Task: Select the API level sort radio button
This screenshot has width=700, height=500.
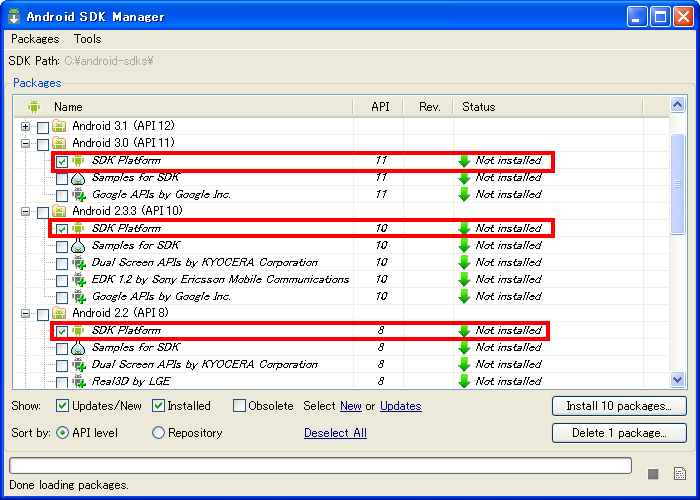Action: pos(62,433)
